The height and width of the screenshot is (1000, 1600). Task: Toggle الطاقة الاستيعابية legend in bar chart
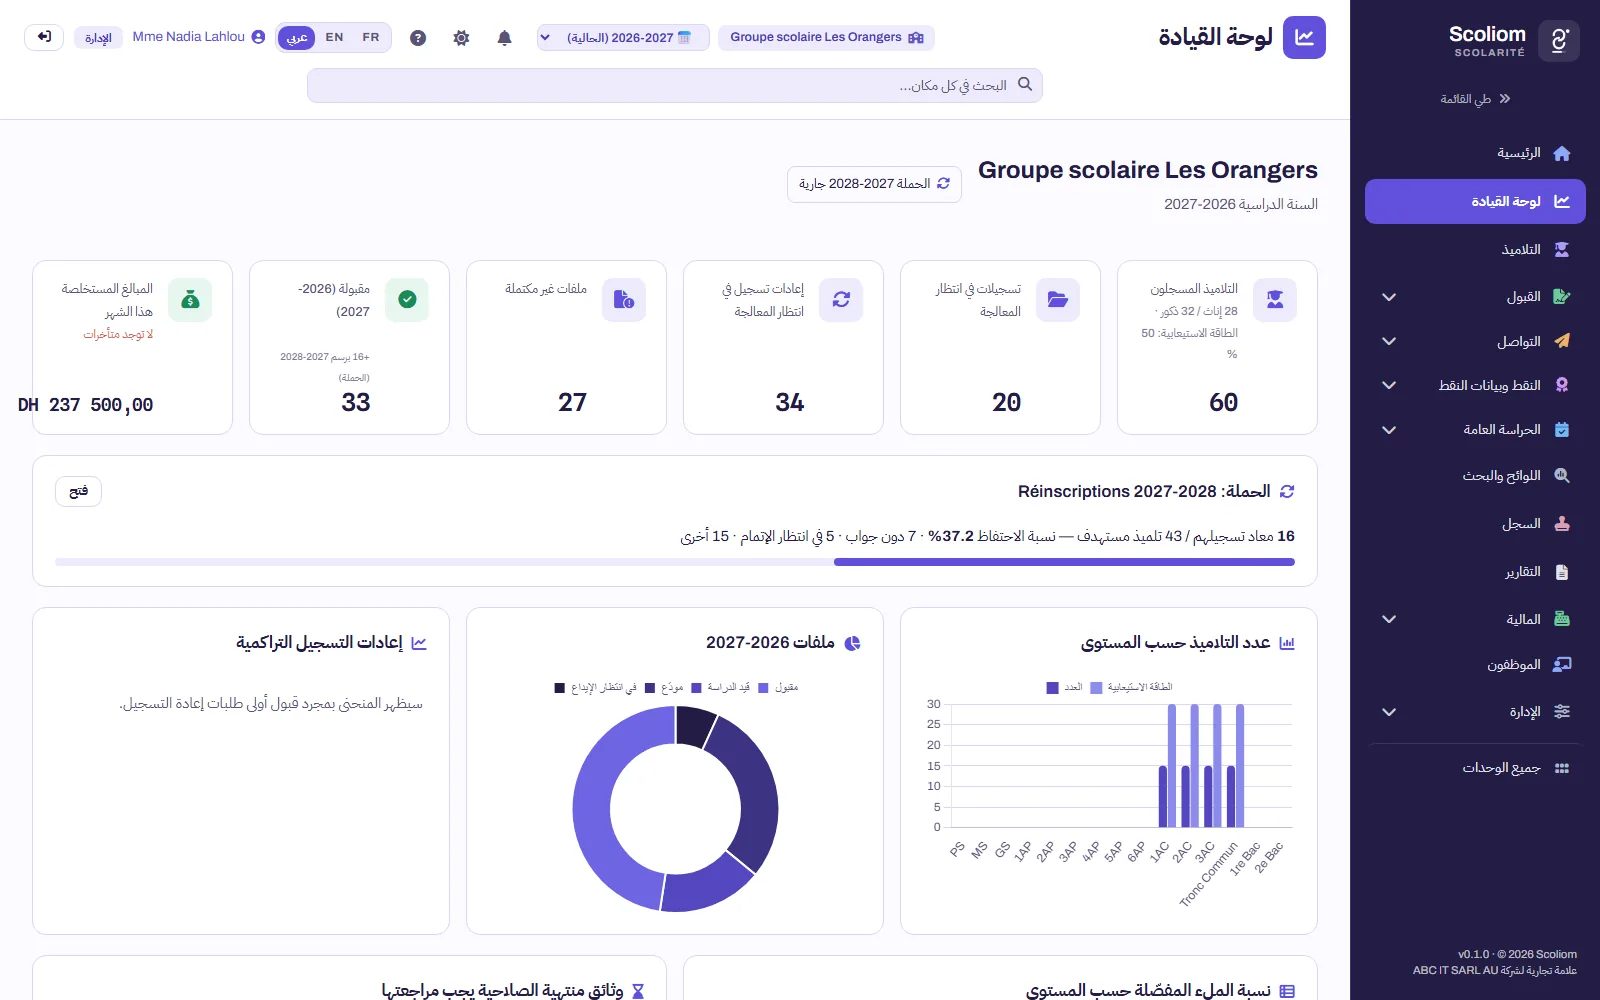tap(1132, 688)
